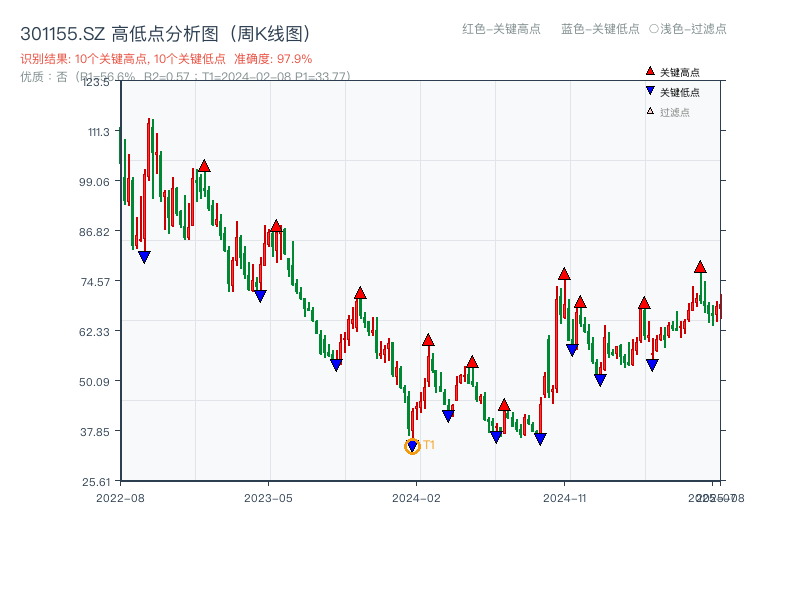
Task: Click the T1 label beside the orange marker
Action: 428,443
